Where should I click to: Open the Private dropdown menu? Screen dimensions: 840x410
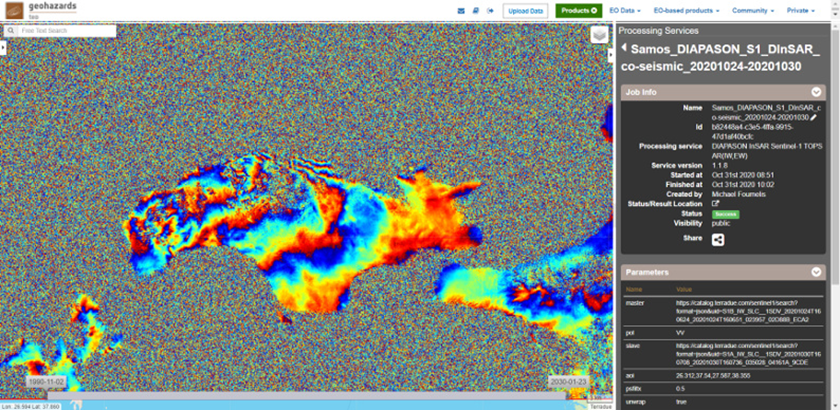801,11
